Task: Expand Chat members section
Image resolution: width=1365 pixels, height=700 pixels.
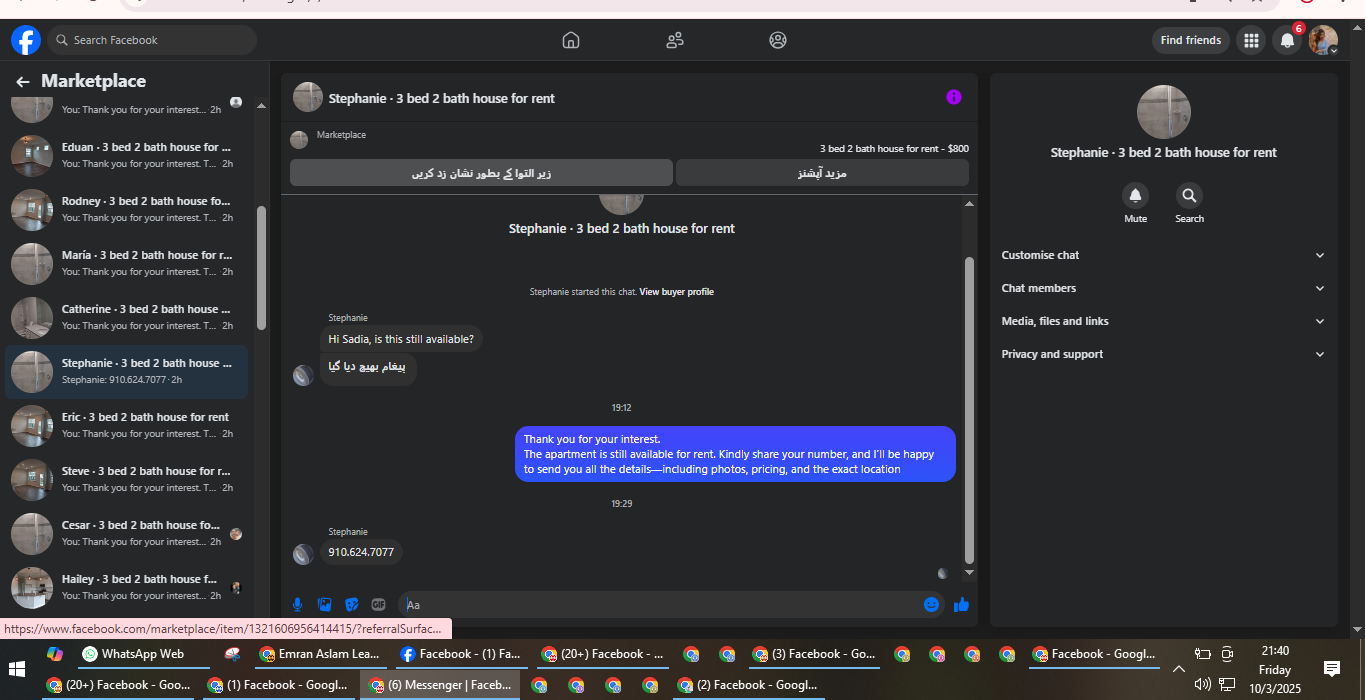Action: 1164,288
